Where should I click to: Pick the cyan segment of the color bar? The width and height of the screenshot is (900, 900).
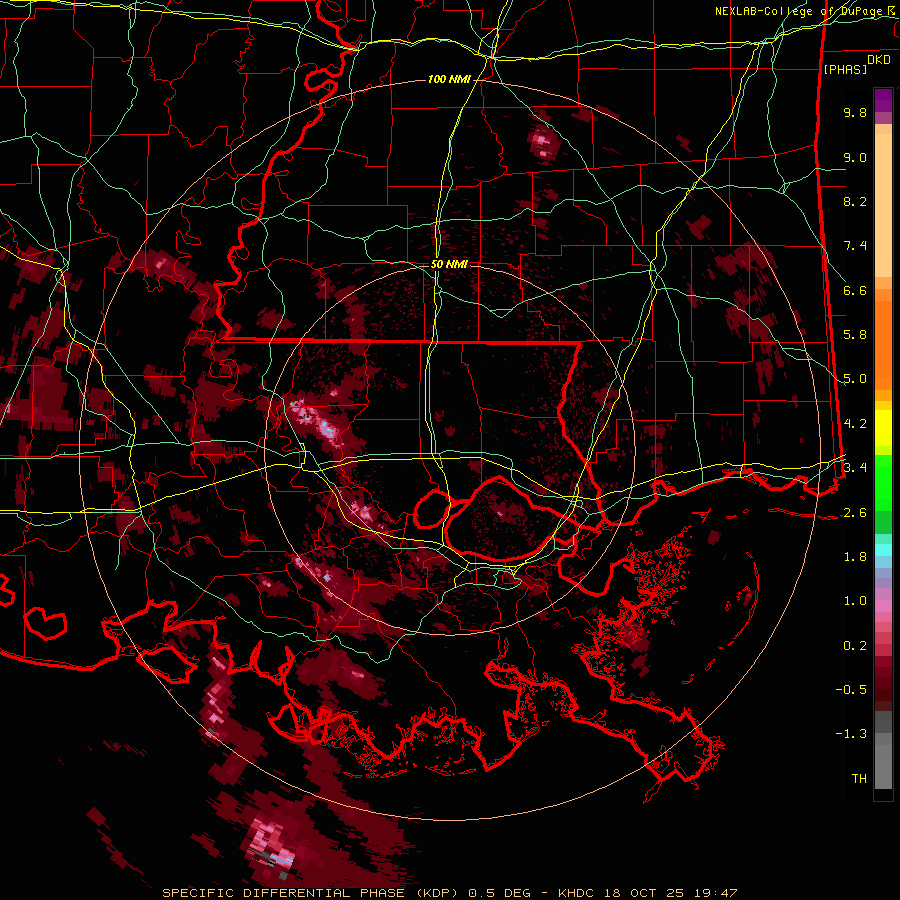pos(883,550)
